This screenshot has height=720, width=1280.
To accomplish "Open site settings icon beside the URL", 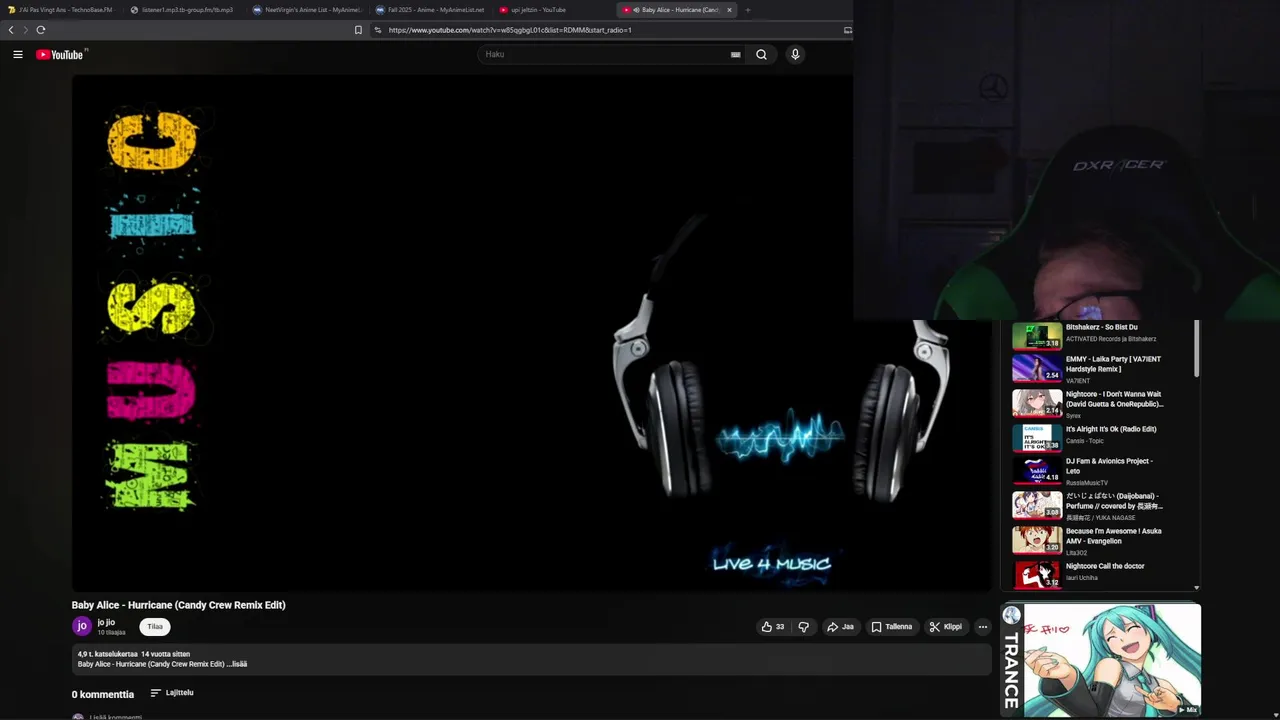I will pyautogui.click(x=378, y=30).
